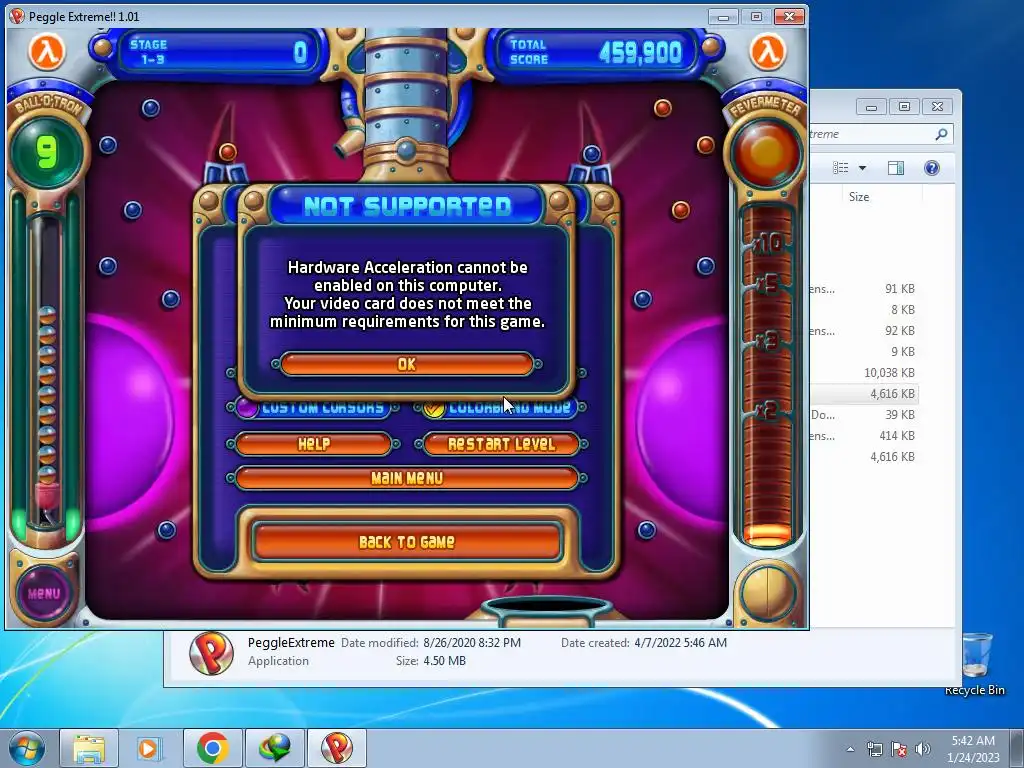Click the Ball-O-Tron ball counter showing 9
The image size is (1024, 768).
(46, 153)
